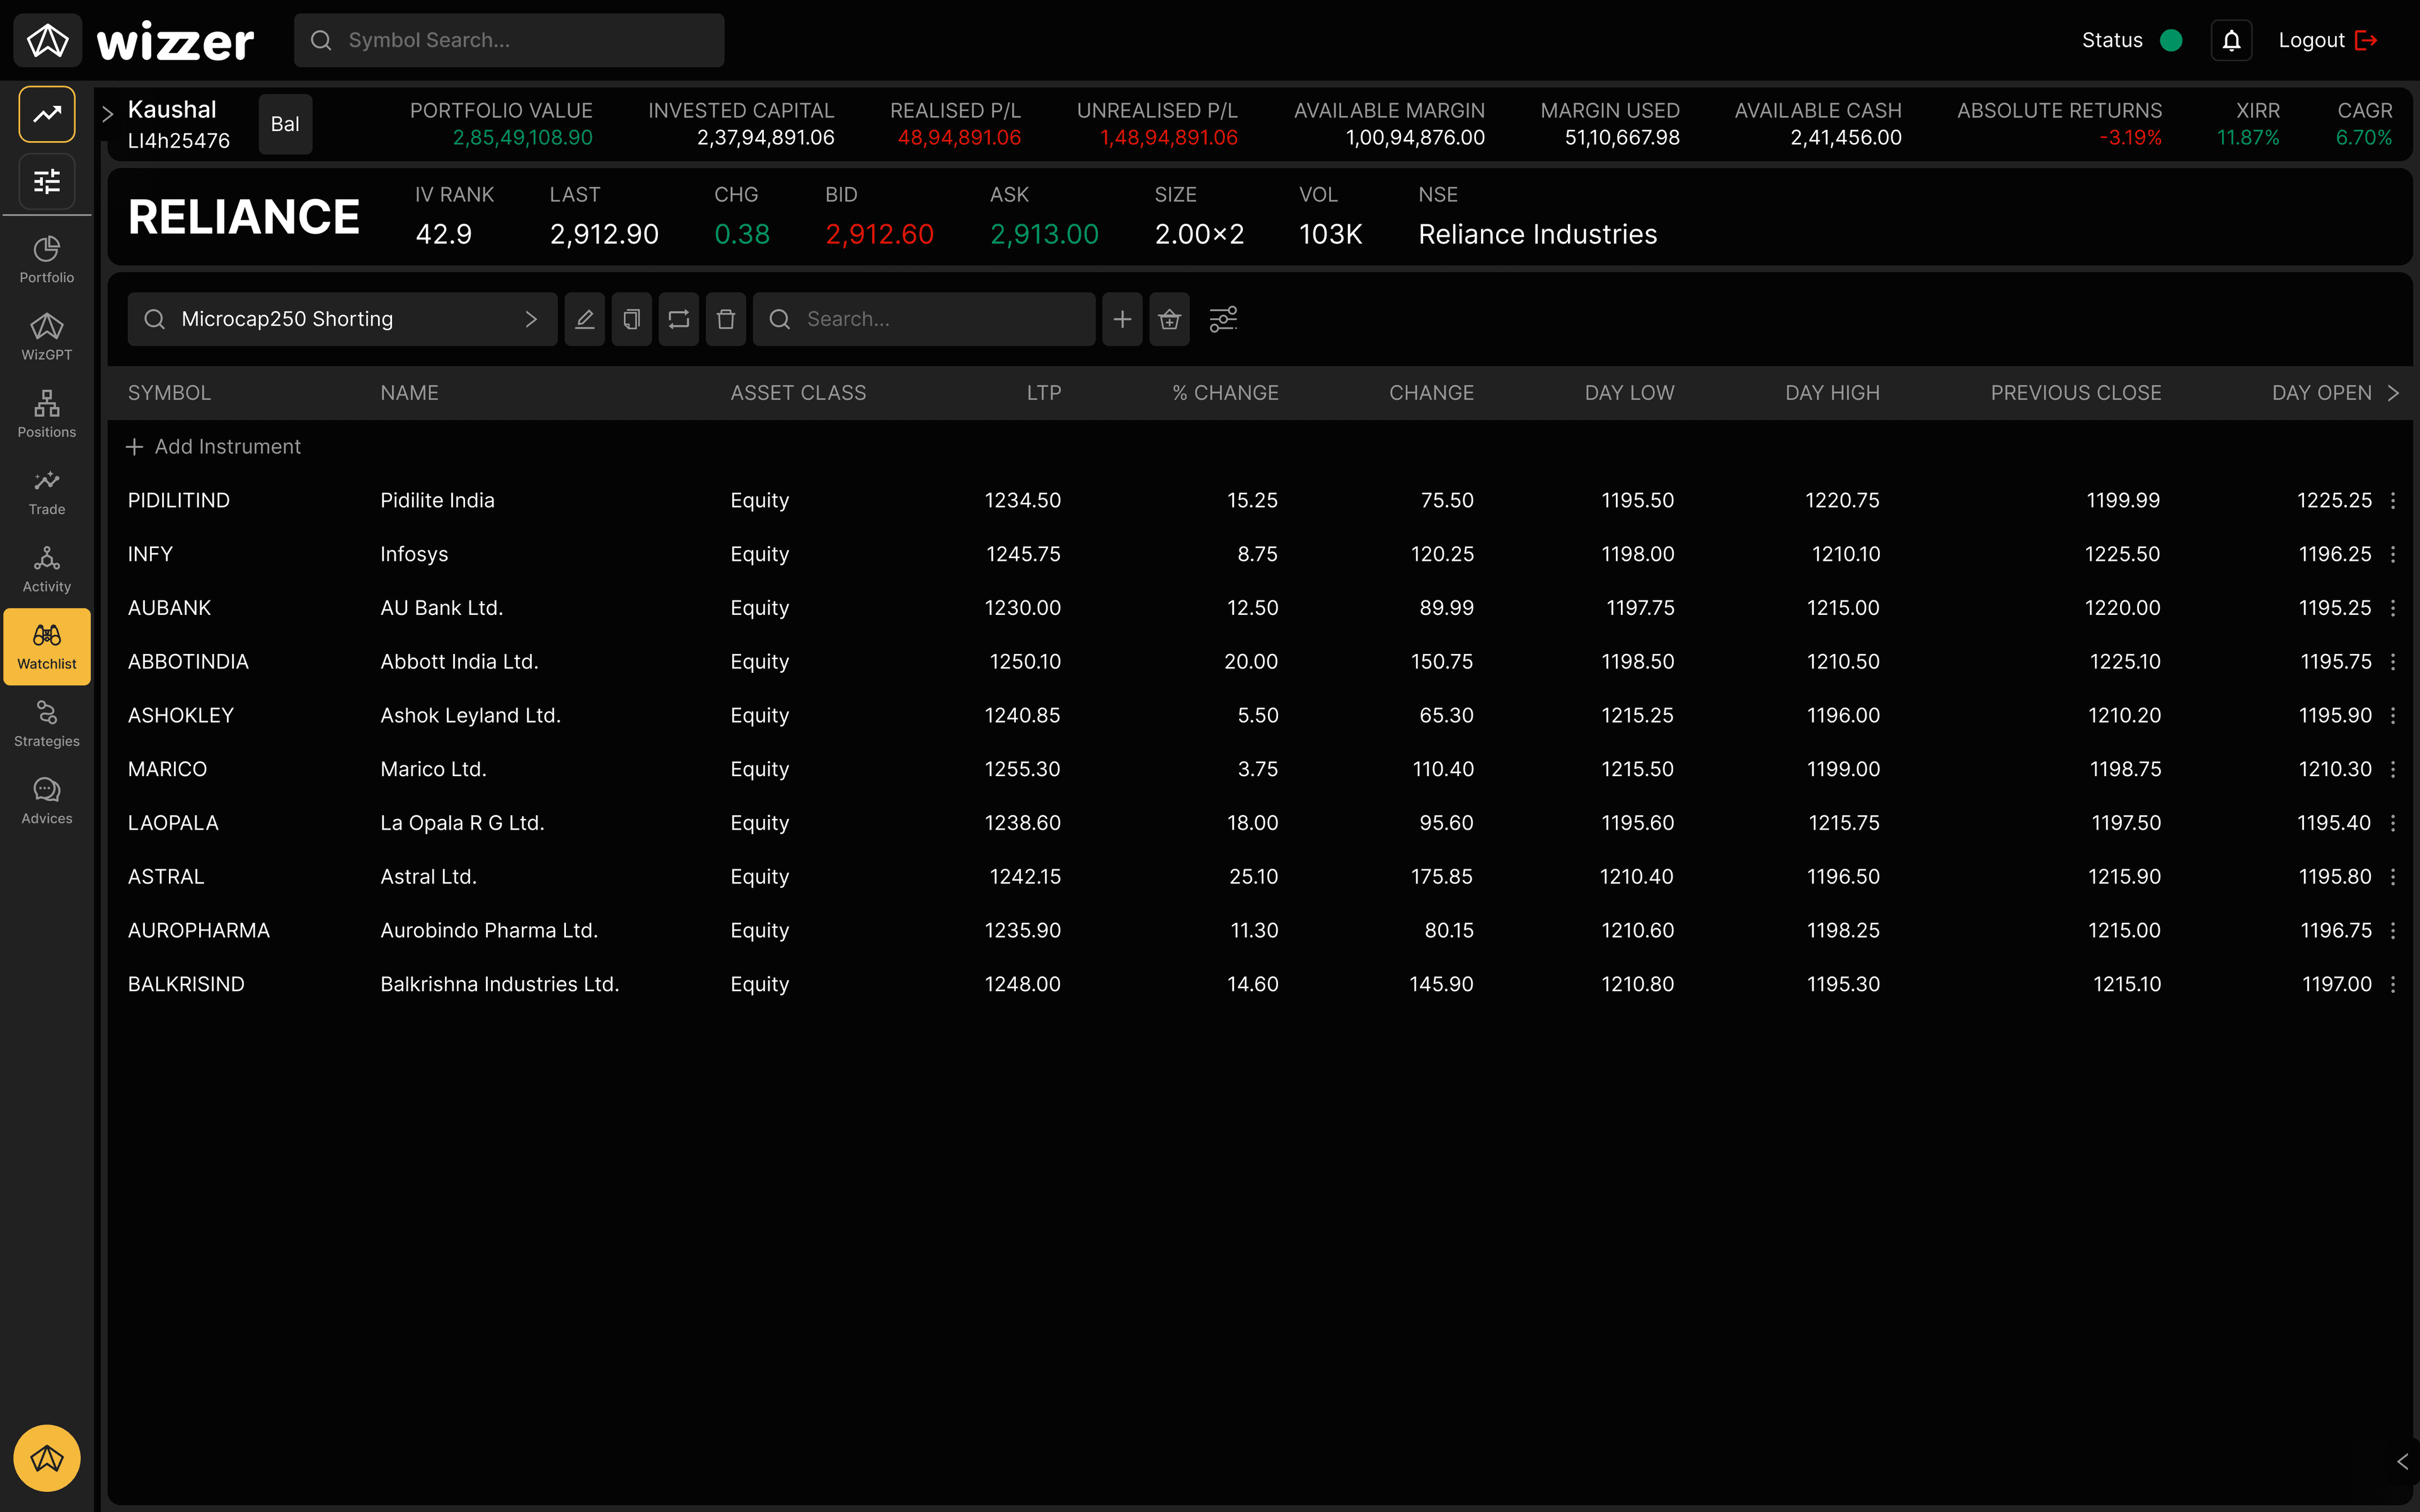Viewport: 2420px width, 1512px height.
Task: Toggle the Bal balance indicator
Action: point(285,124)
